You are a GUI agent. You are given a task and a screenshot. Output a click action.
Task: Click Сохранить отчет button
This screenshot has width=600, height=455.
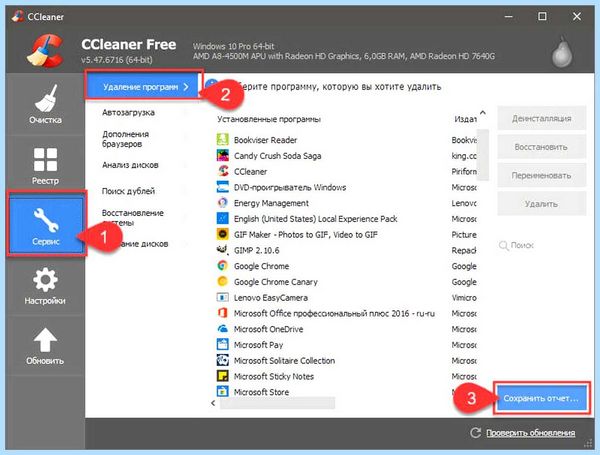point(541,398)
